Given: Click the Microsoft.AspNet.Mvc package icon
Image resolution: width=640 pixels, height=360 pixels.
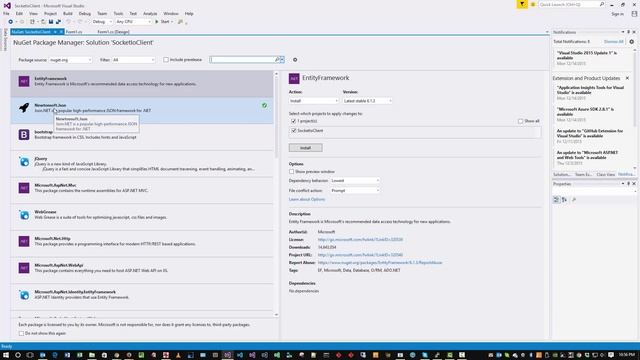Looking at the screenshot, I should coord(24,188).
